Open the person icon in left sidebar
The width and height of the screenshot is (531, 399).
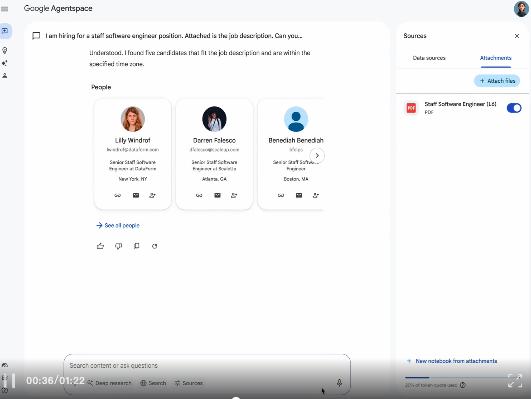point(5,76)
